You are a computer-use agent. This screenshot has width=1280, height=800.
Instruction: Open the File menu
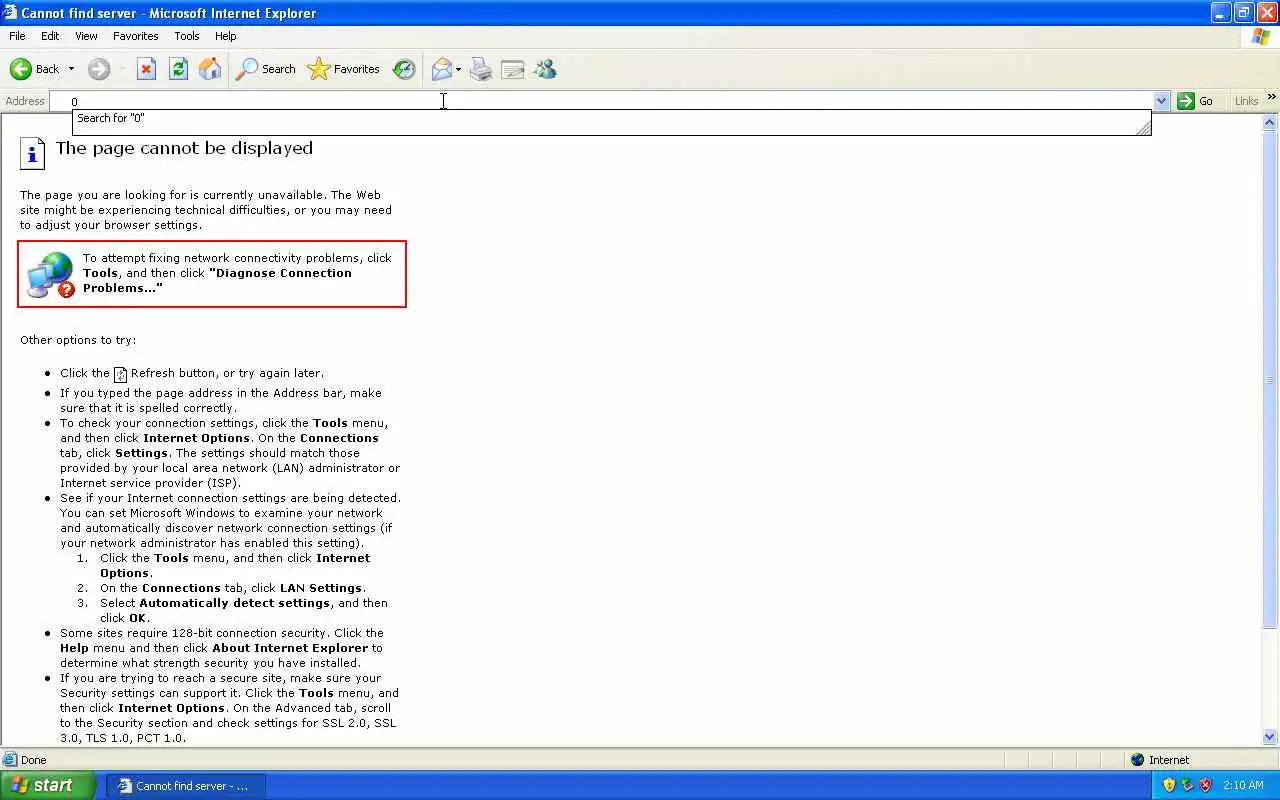(x=17, y=36)
